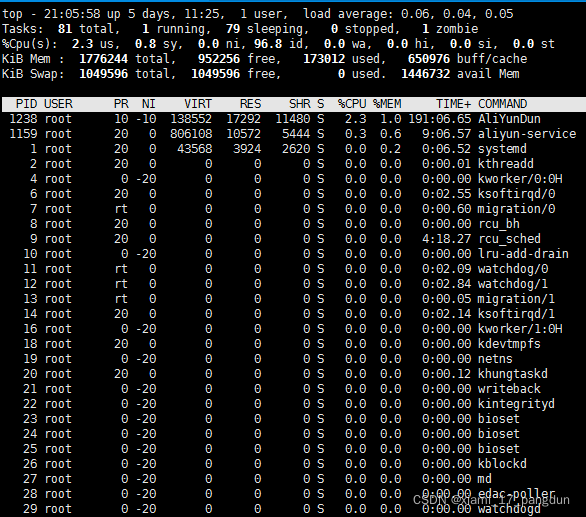This screenshot has width=586, height=517.
Task: Select PID 27 in process list
Action: [x=30, y=478]
